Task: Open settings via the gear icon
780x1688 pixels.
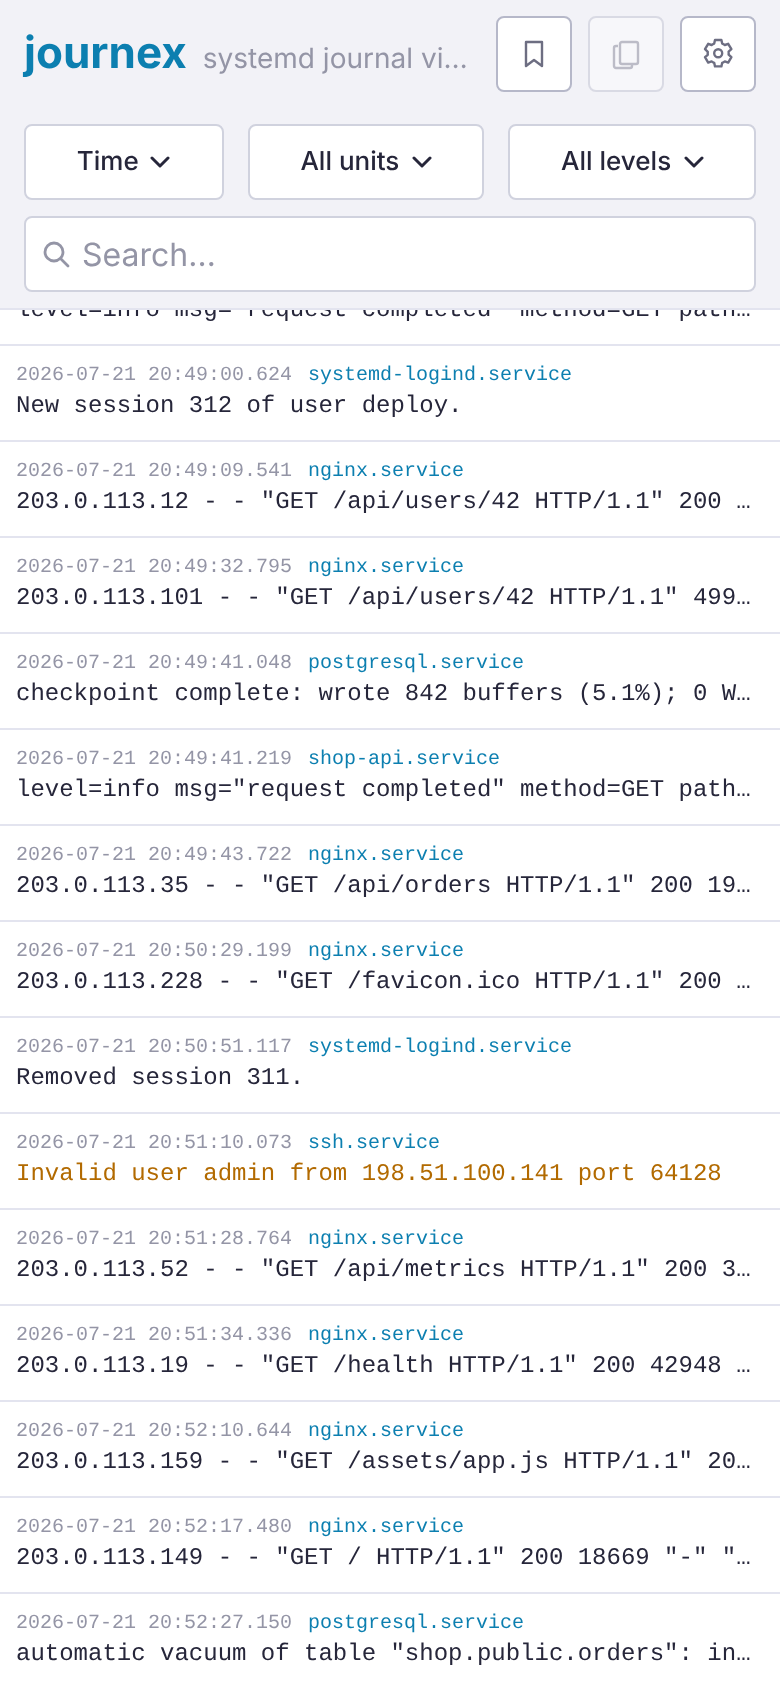Action: coord(718,54)
